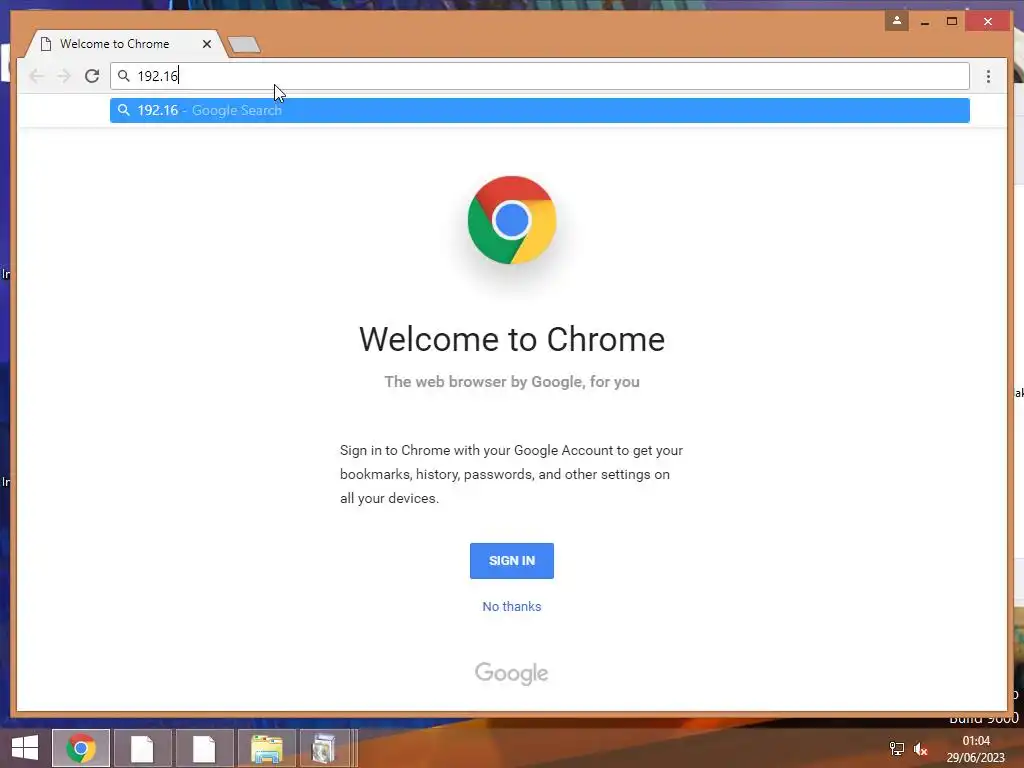The height and width of the screenshot is (768, 1024).
Task: Click the Chrome icon in the taskbar
Action: coord(80,748)
